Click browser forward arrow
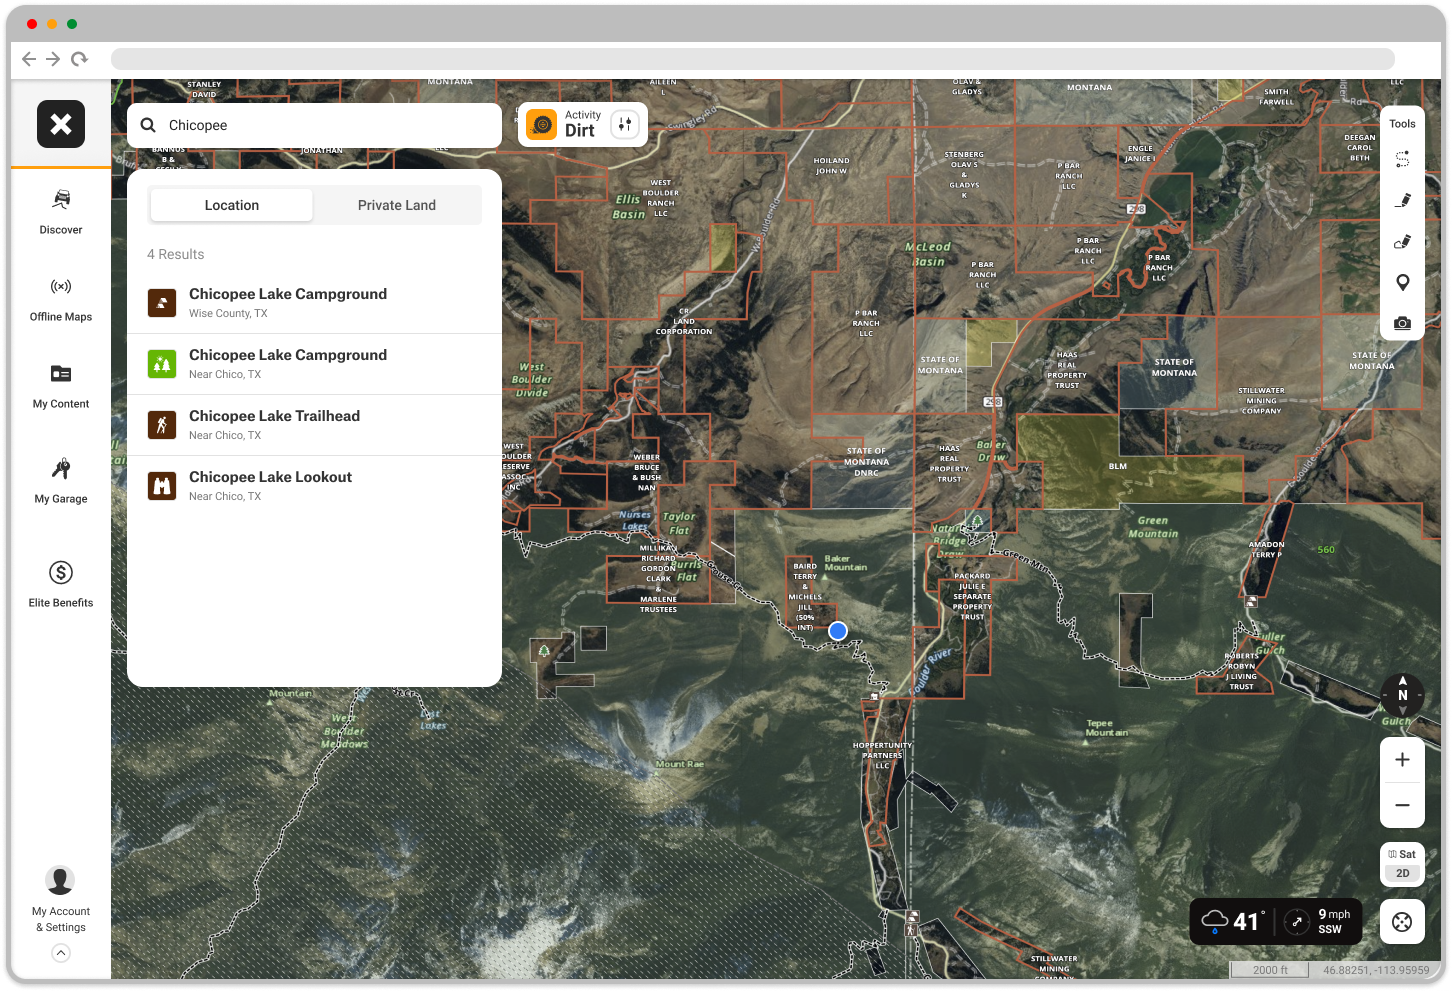1452x991 pixels. click(53, 59)
